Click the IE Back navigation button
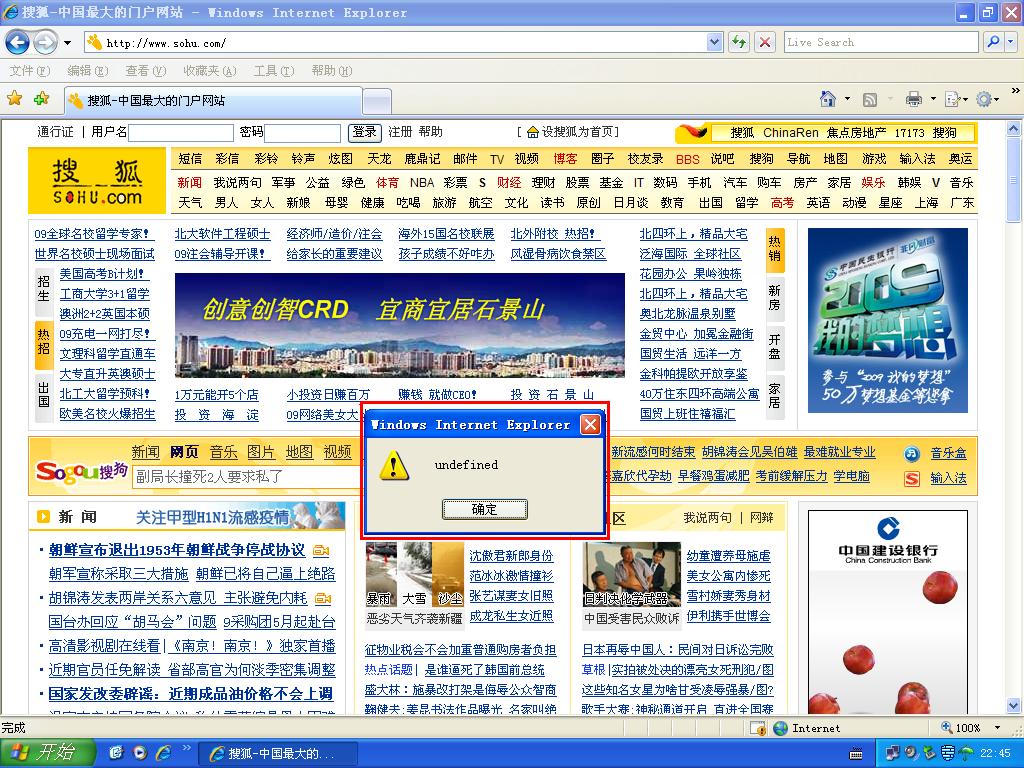 click(18, 43)
